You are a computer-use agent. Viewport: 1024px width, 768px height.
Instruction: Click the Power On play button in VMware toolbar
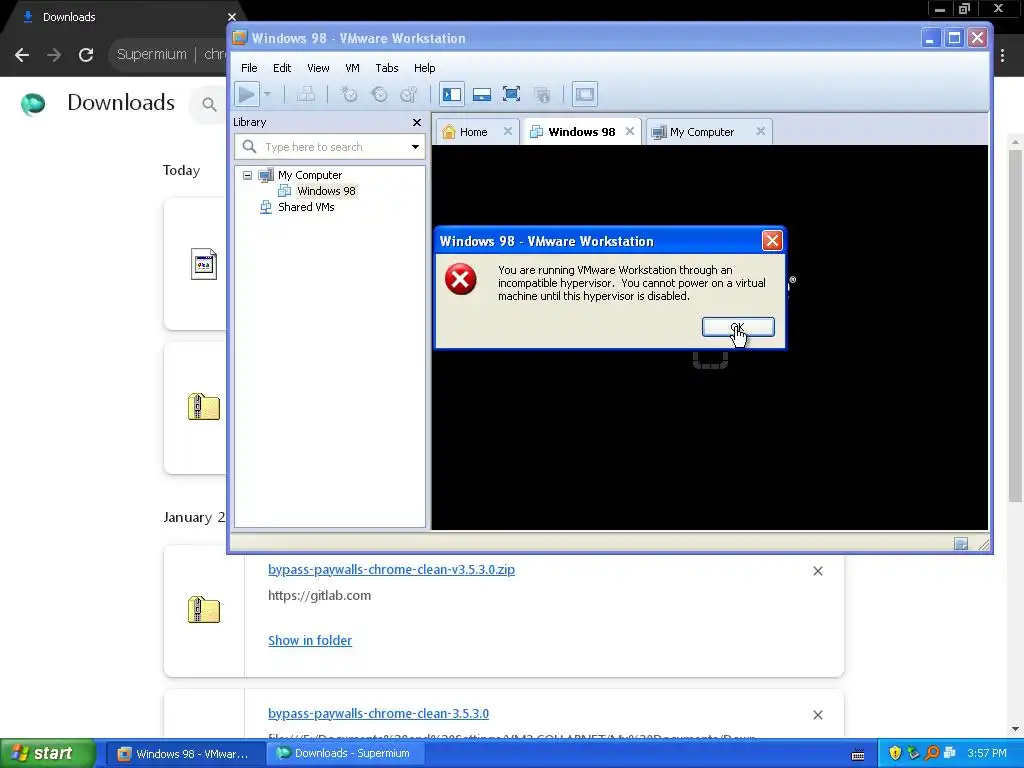(x=247, y=94)
